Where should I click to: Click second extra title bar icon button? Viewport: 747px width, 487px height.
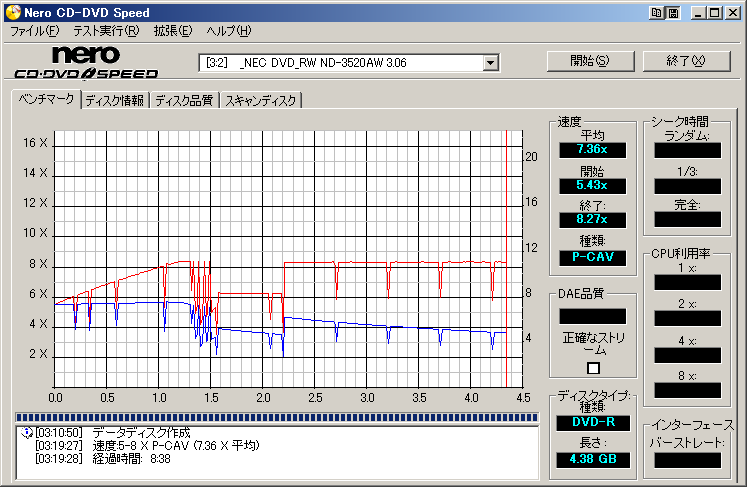pos(673,13)
